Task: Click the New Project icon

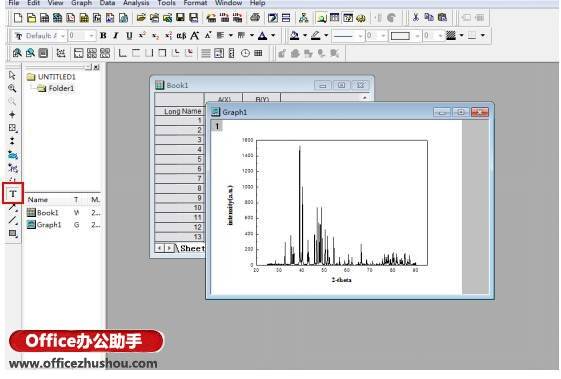Action: 18,18
